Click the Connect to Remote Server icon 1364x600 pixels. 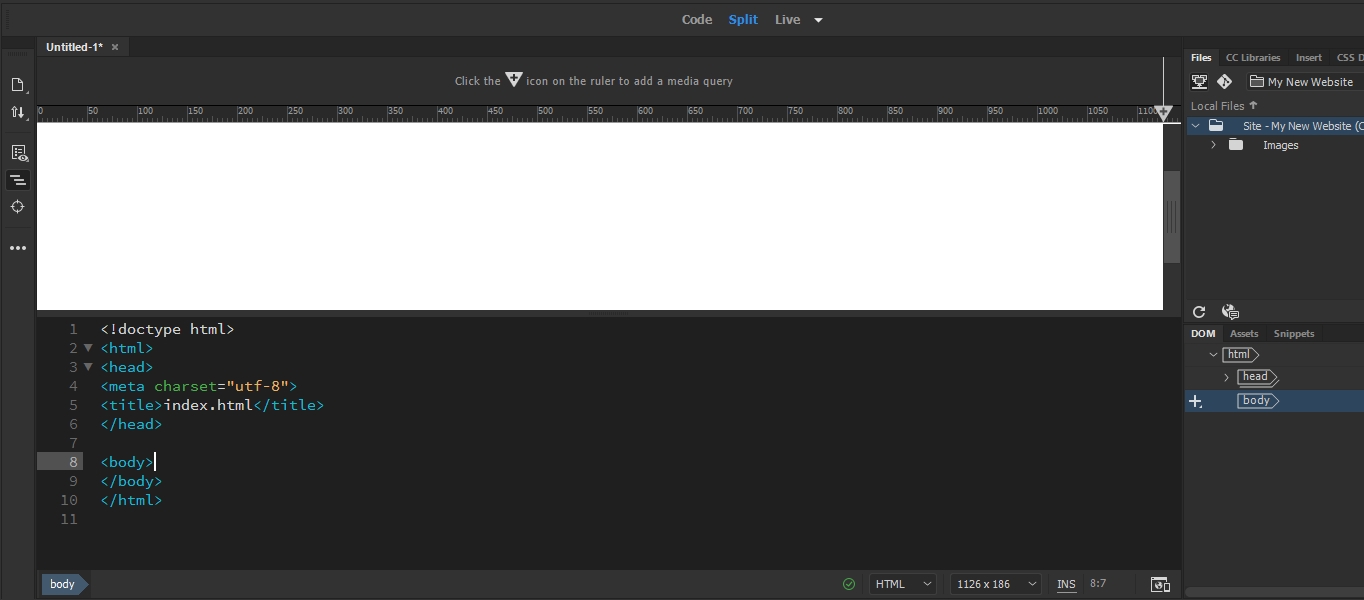click(1199, 82)
